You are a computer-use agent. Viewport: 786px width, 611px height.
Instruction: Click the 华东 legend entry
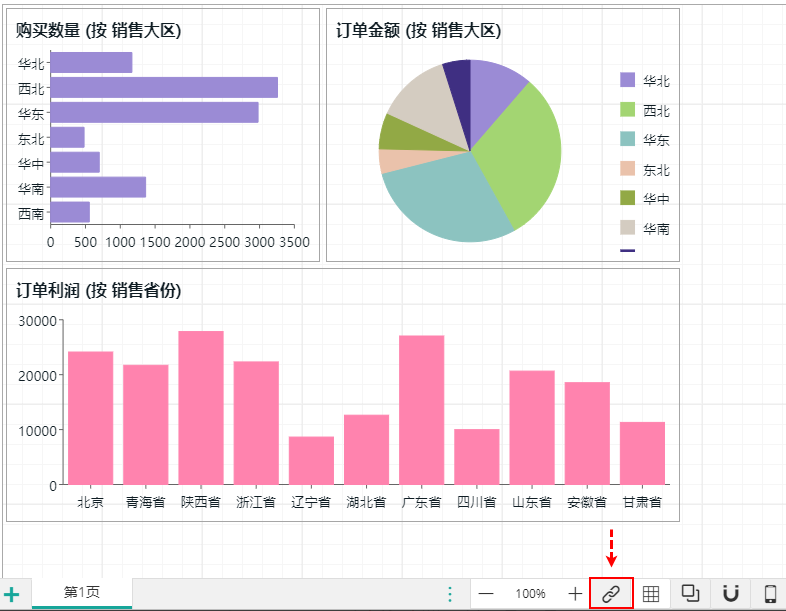pos(655,140)
